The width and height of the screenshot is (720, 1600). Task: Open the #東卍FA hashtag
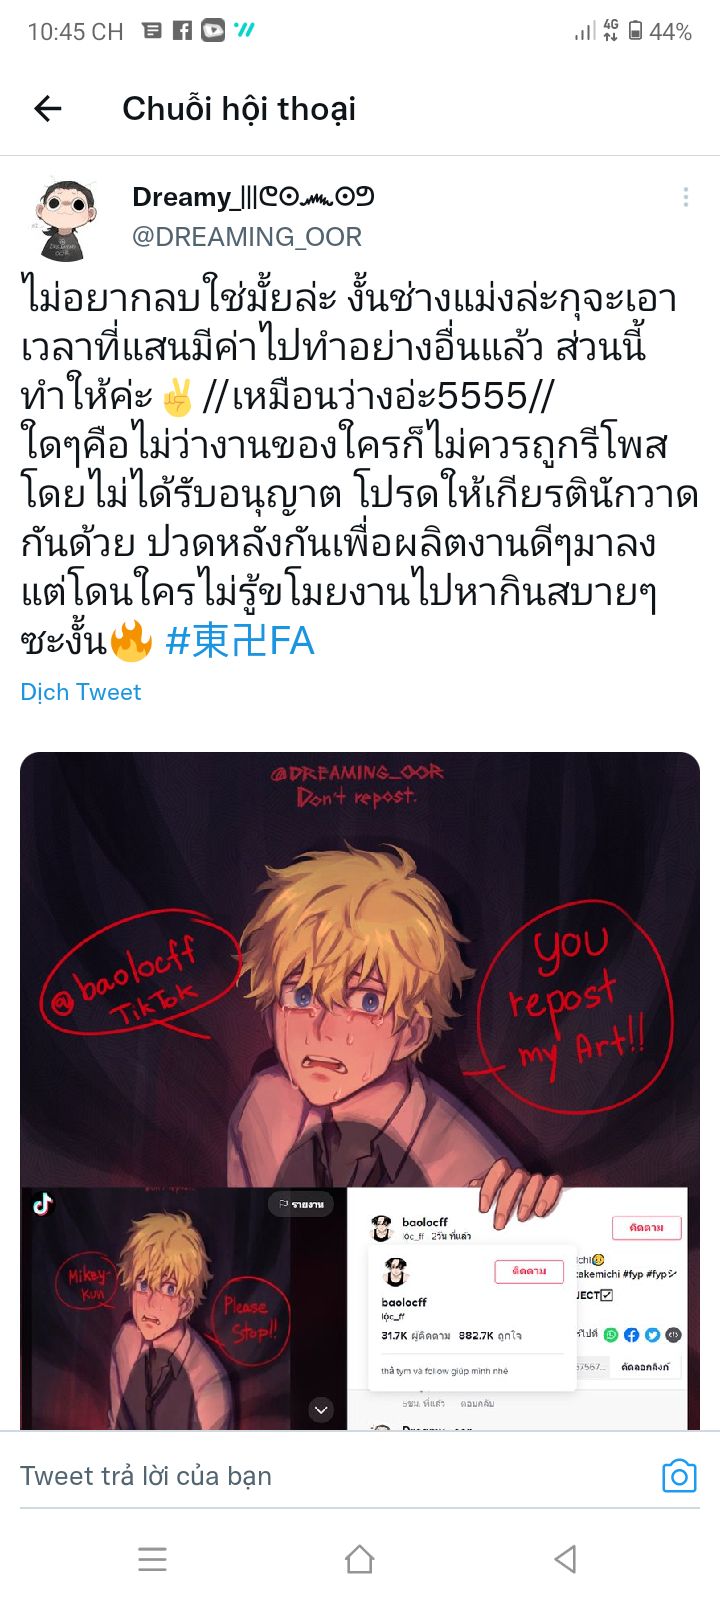(240, 641)
